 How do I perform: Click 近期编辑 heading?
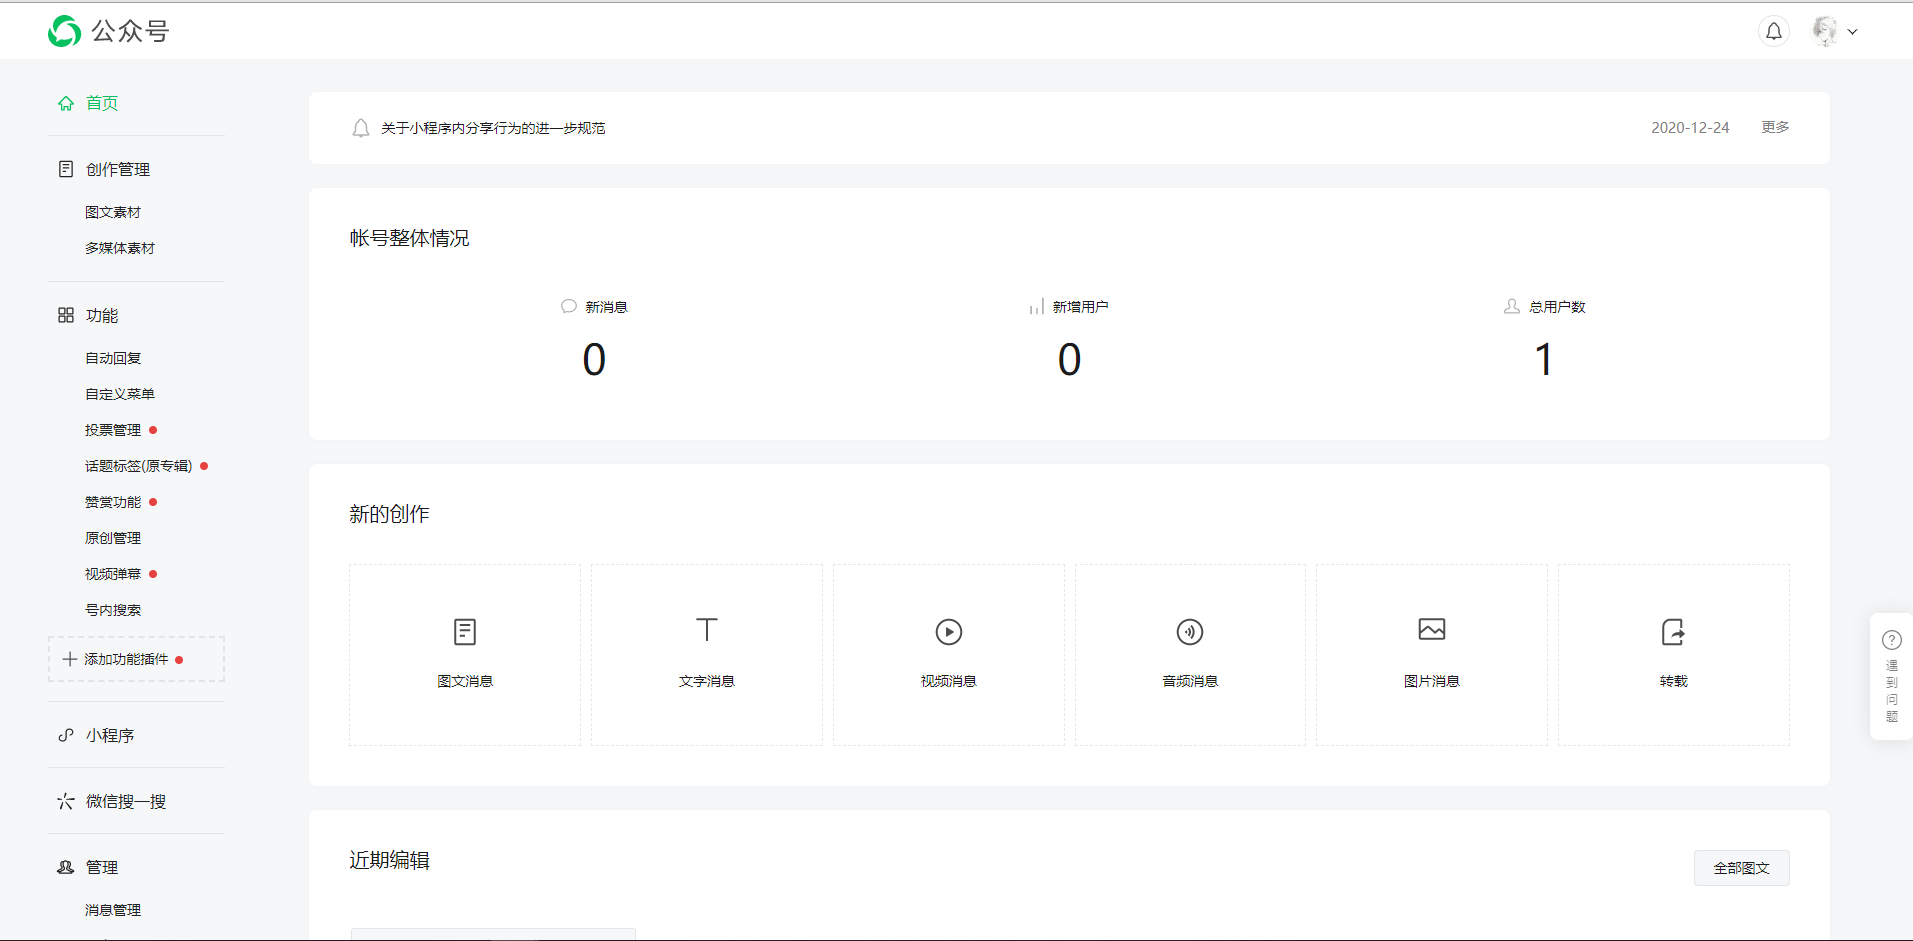(389, 860)
